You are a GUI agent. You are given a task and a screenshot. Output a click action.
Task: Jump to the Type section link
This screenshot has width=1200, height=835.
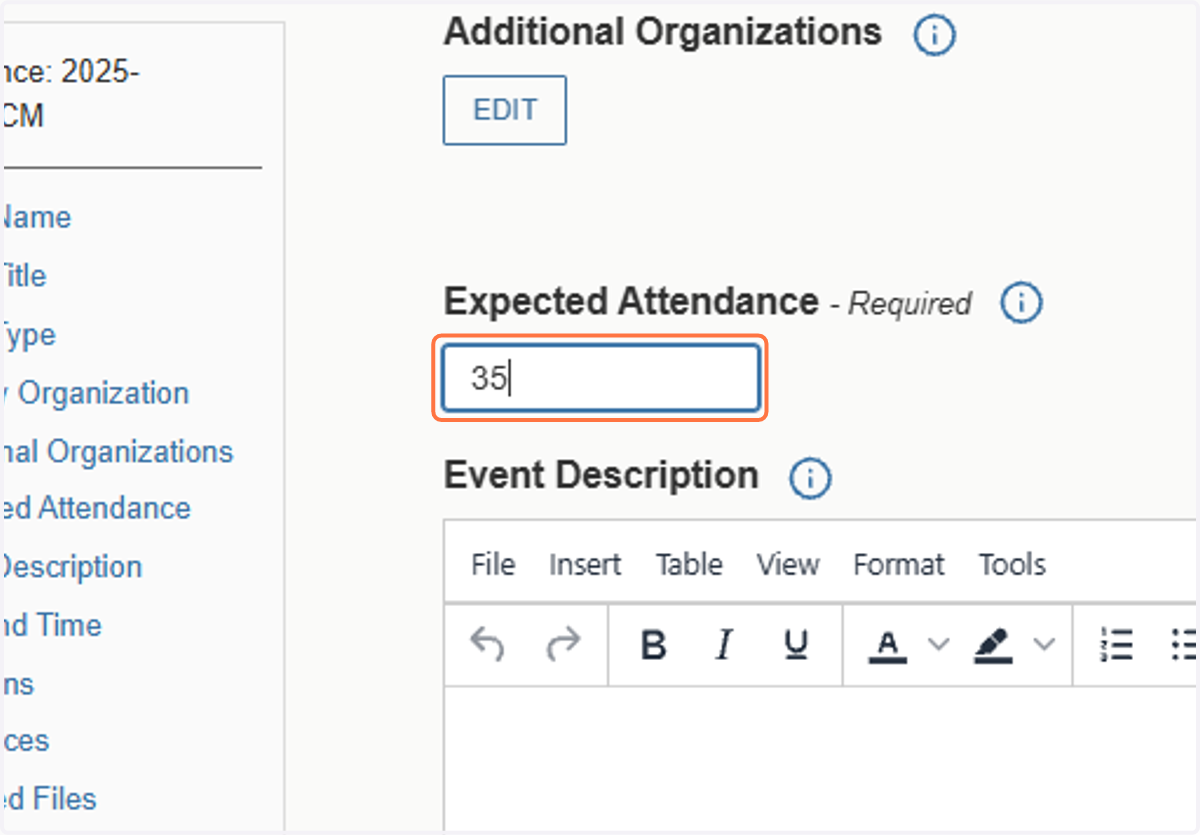click(29, 334)
